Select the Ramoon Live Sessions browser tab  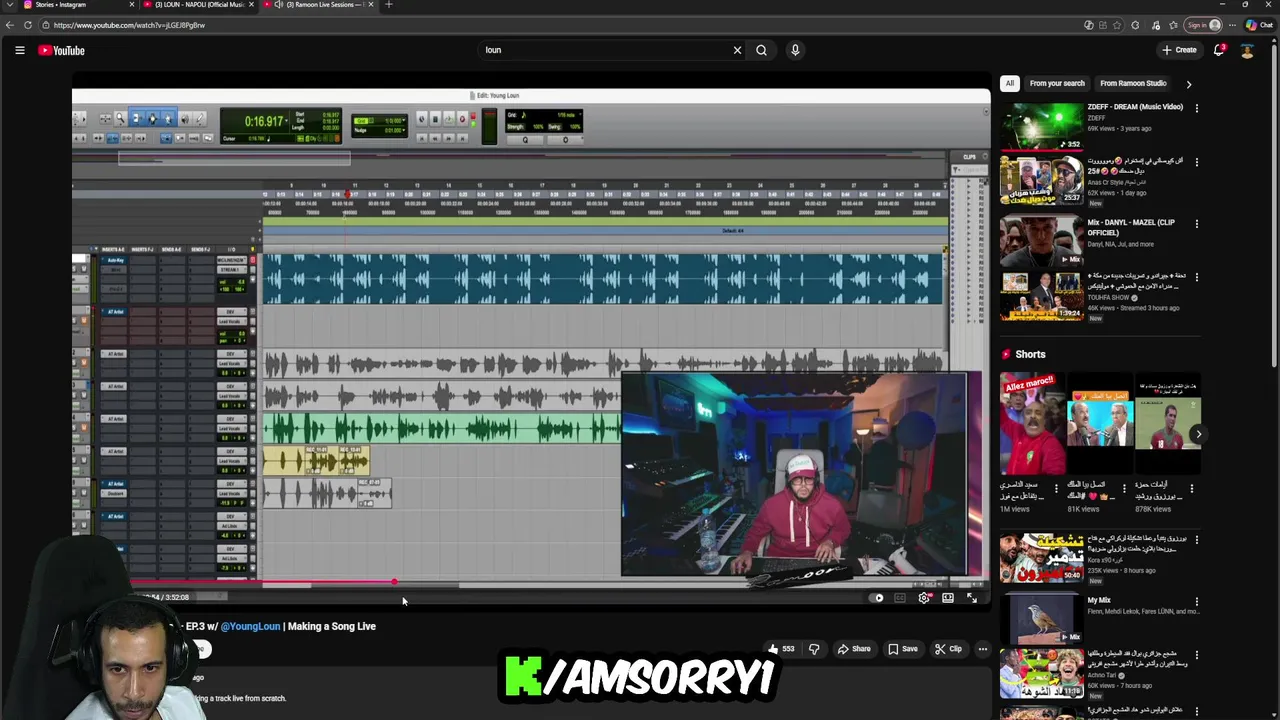tap(317, 4)
